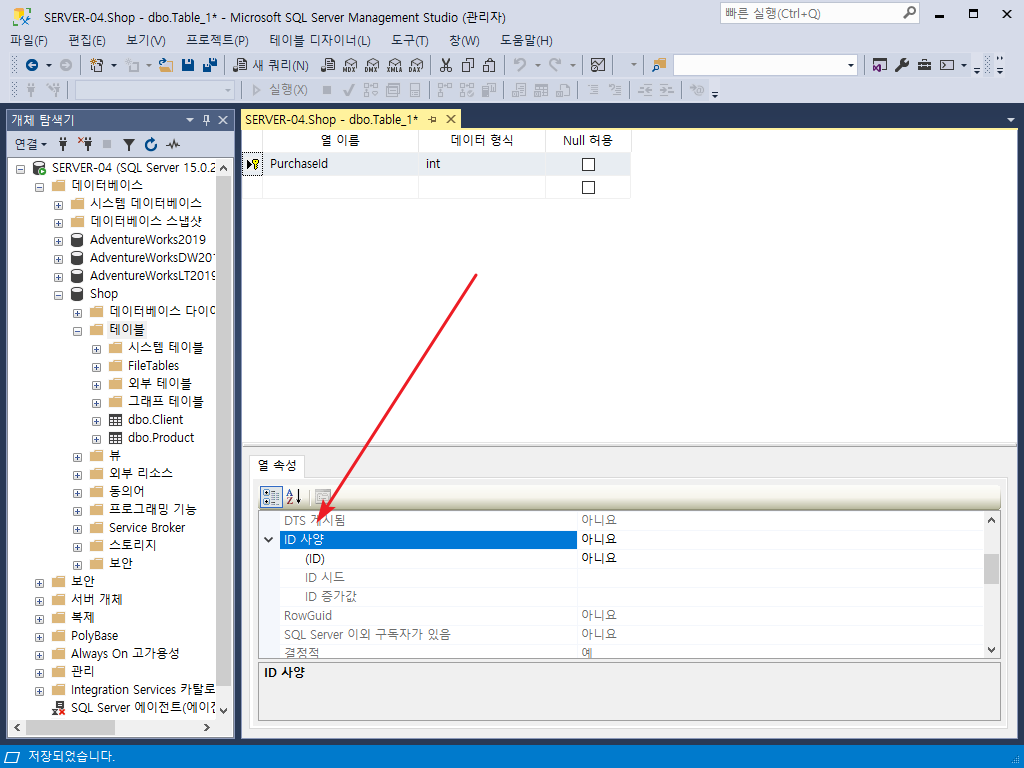Close the dbo.Table_1 tab
The height and width of the screenshot is (768, 1024).
[451, 120]
